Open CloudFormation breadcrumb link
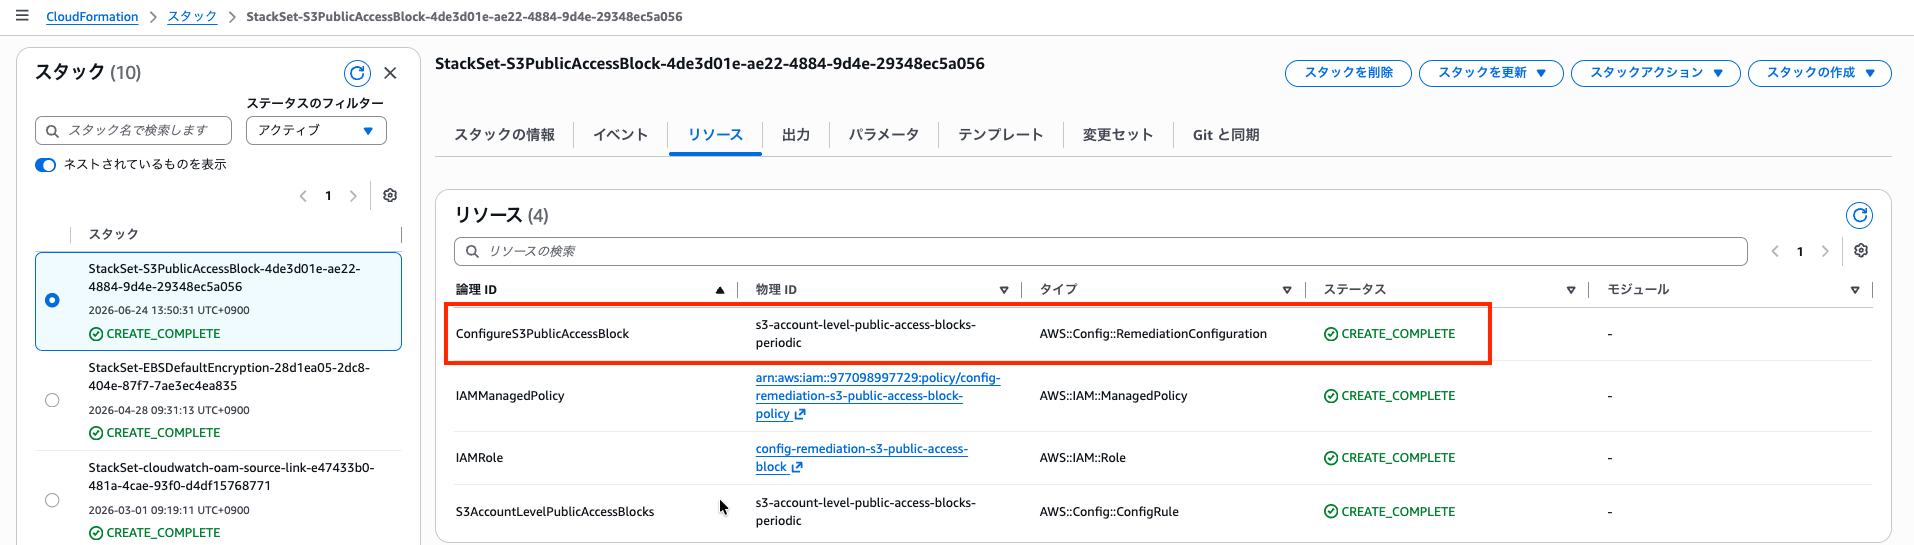This screenshot has width=1914, height=545. pyautogui.click(x=92, y=17)
